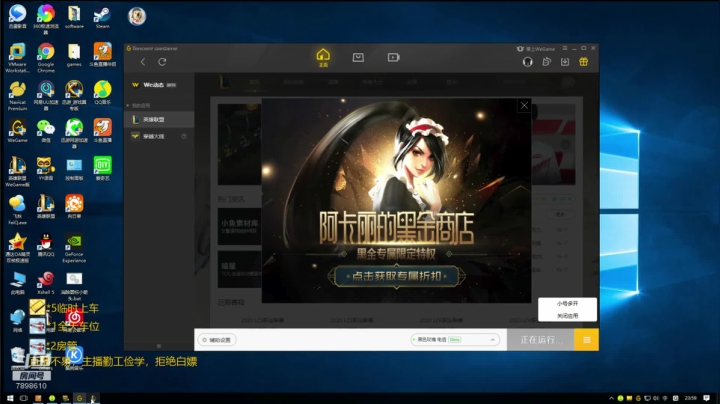Viewport: 720px width, 404px height.
Task: Launch Steam from desktop
Action: click(102, 17)
